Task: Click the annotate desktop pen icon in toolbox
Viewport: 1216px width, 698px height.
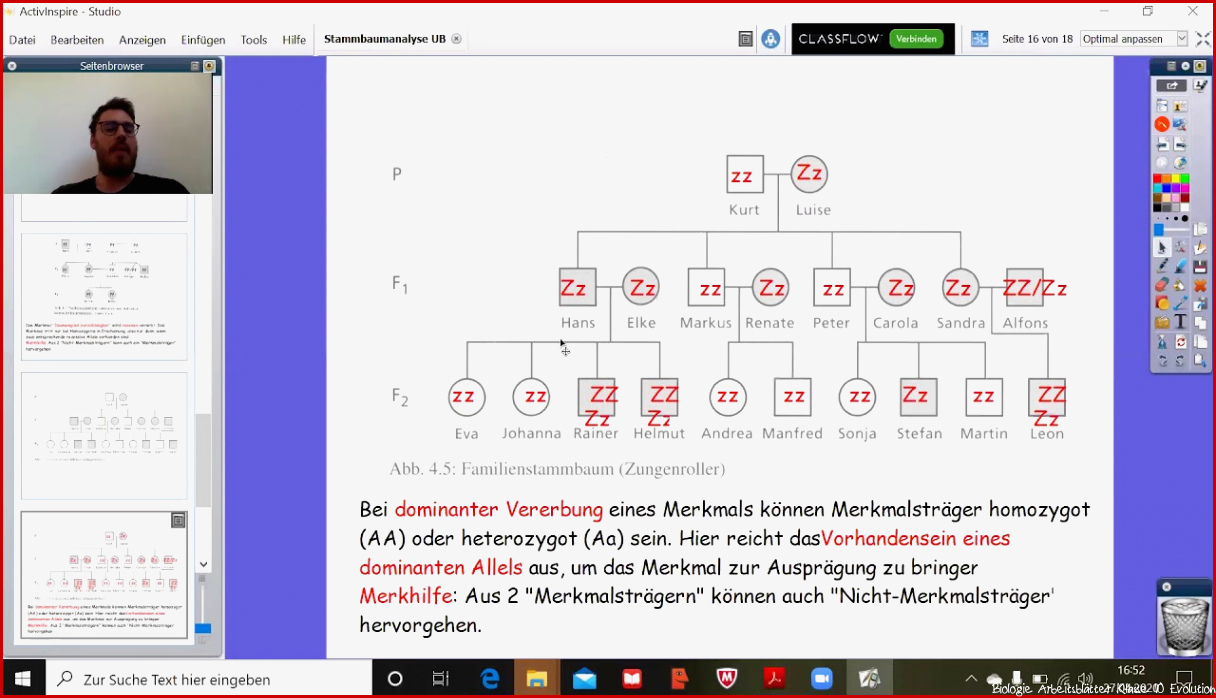Action: (1201, 85)
